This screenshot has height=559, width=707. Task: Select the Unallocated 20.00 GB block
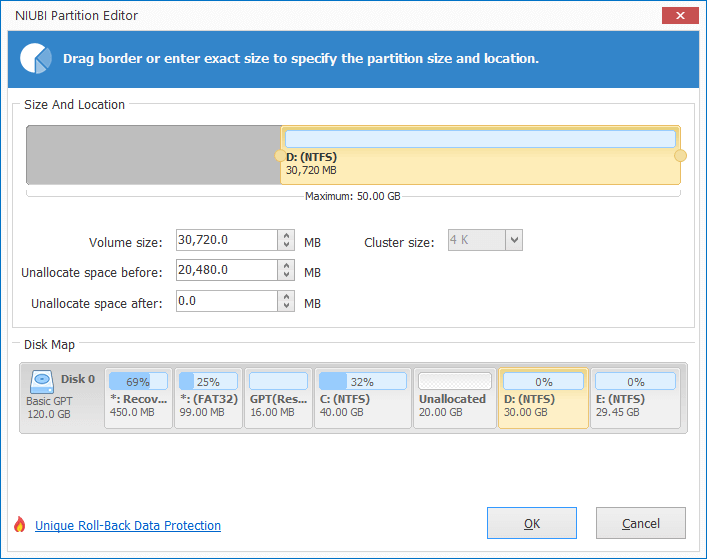tap(454, 398)
